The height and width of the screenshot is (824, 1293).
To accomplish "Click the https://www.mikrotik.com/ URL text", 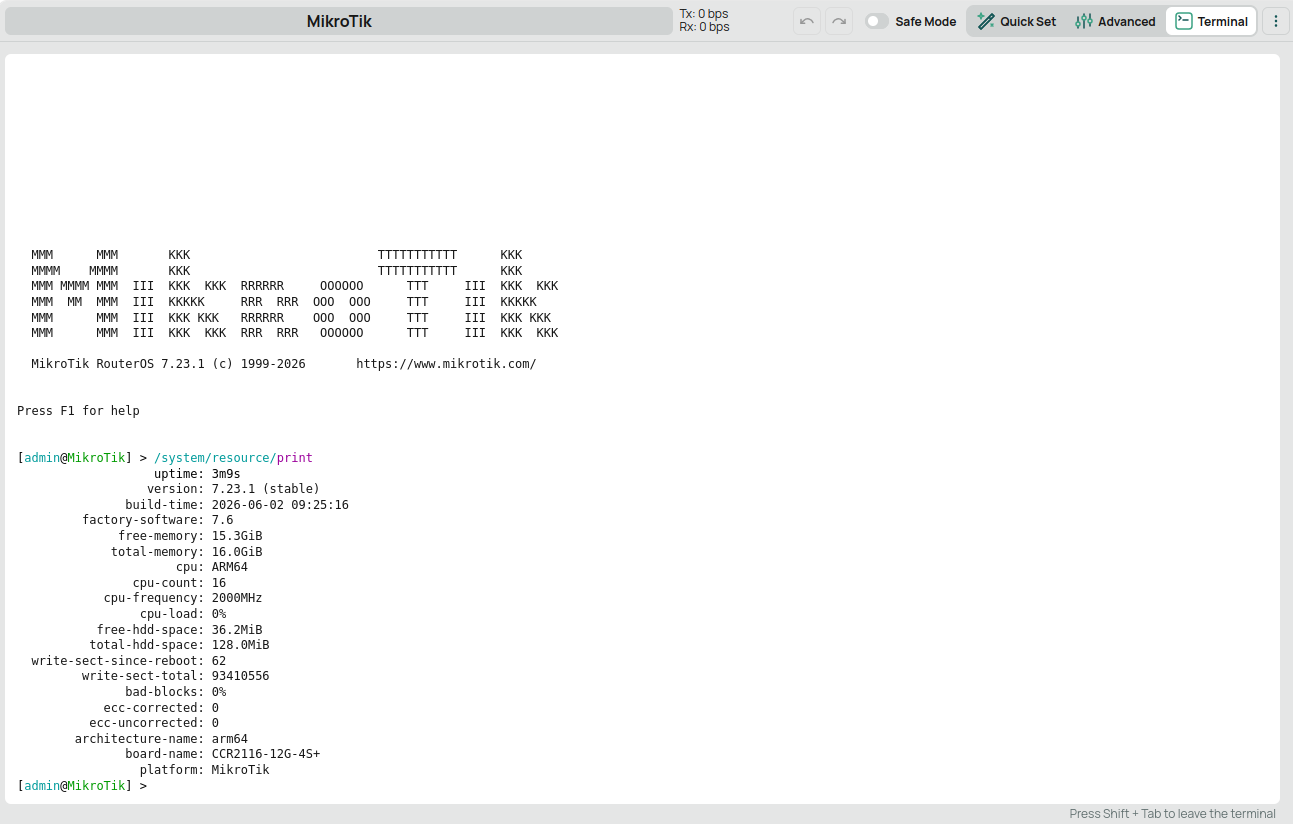I will click(446, 364).
